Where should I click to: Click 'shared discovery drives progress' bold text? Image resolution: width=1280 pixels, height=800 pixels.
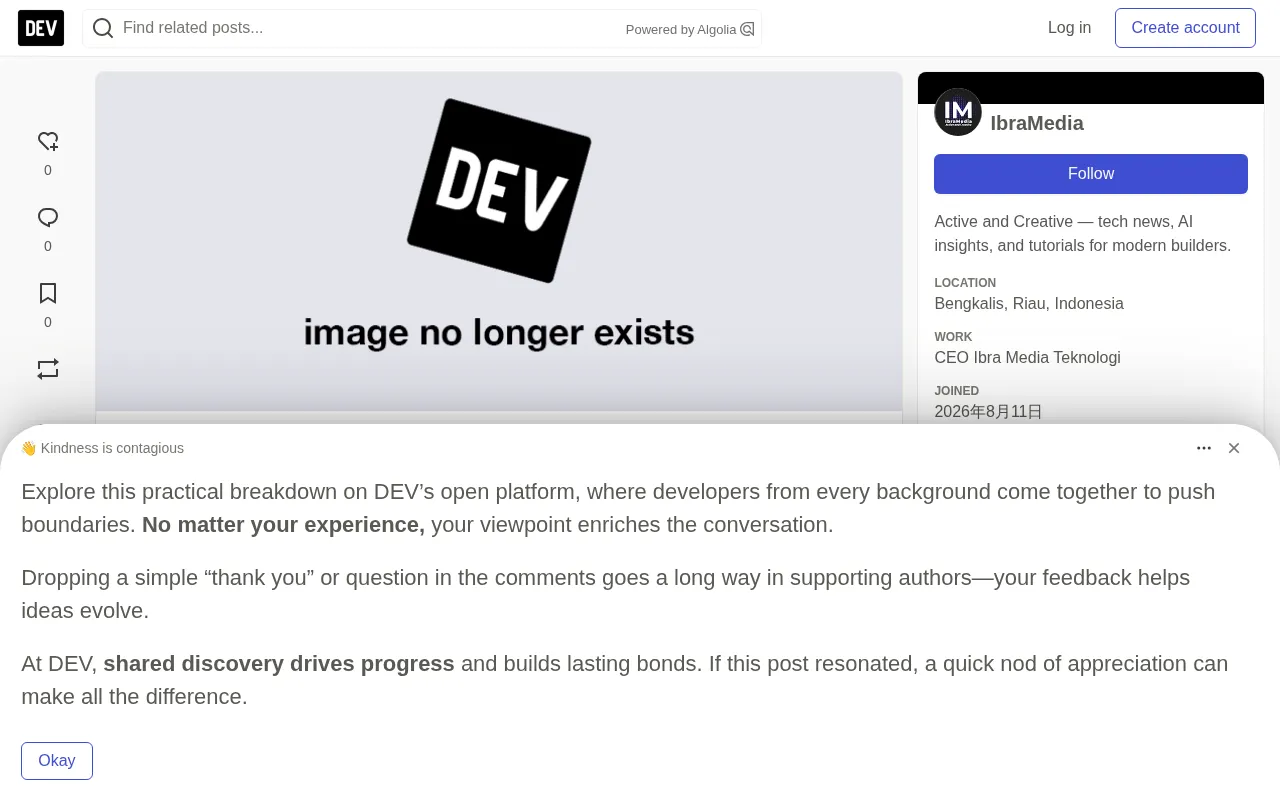point(279,664)
